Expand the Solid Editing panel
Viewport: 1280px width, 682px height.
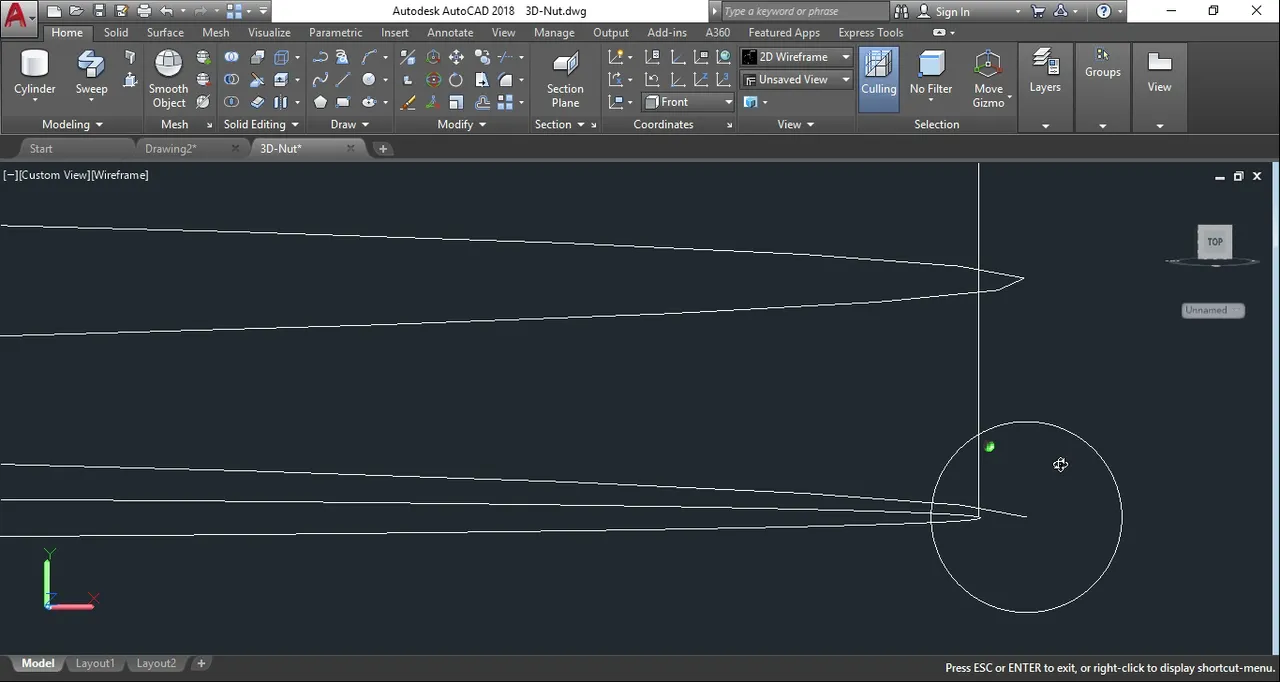pos(261,124)
